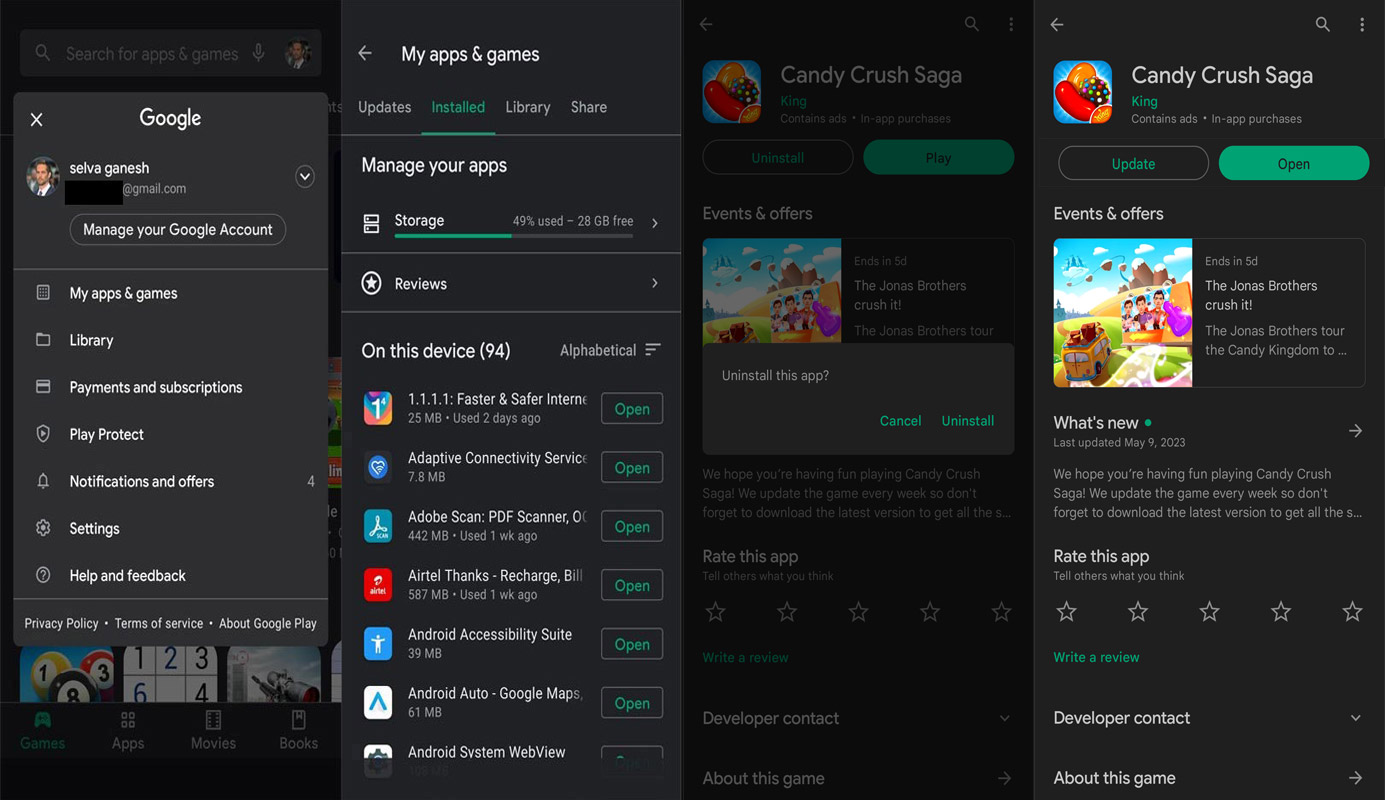Viewport: 1385px width, 800px height.
Task: Confirm Uninstall in the dialog
Action: pyautogui.click(x=968, y=421)
